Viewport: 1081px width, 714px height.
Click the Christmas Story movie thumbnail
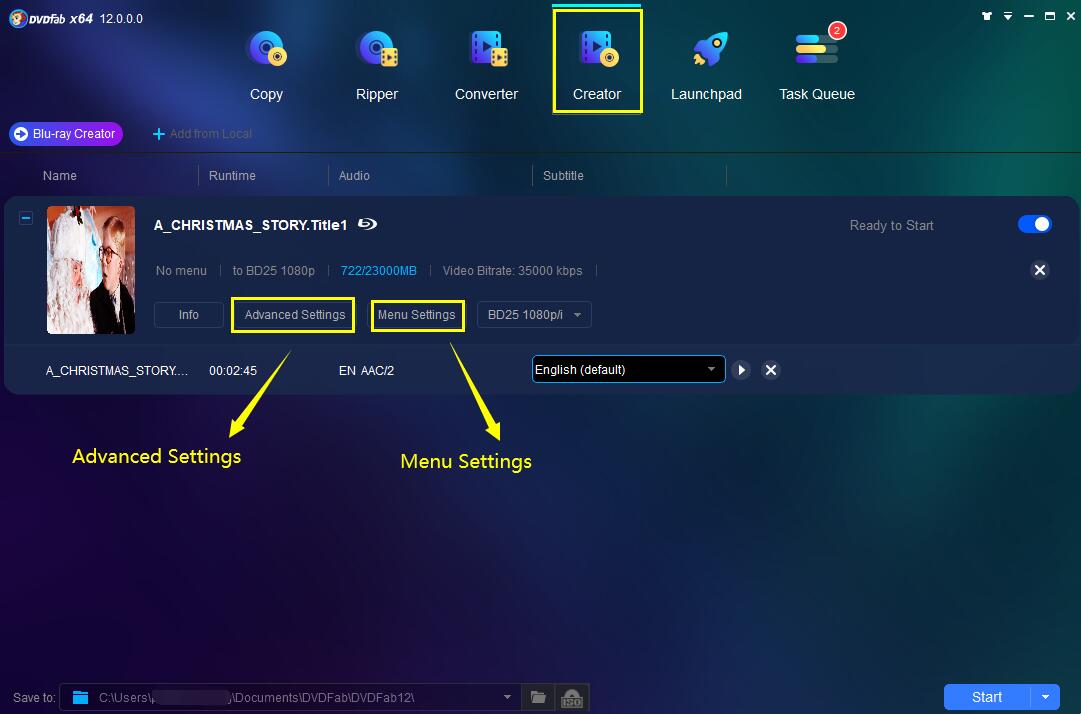91,269
